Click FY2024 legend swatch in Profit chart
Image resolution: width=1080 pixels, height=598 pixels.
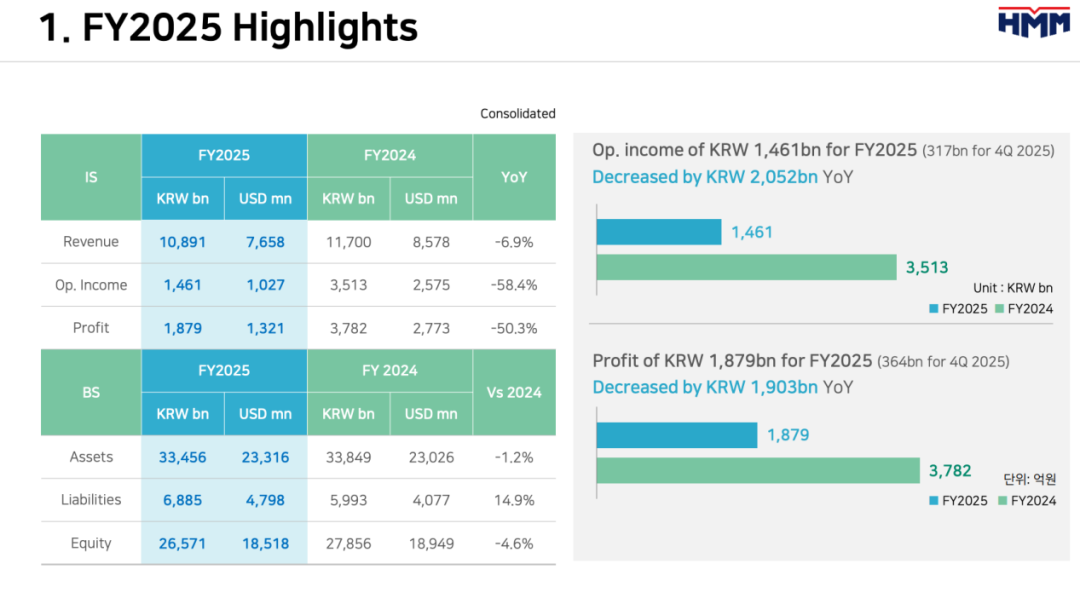click(1002, 501)
